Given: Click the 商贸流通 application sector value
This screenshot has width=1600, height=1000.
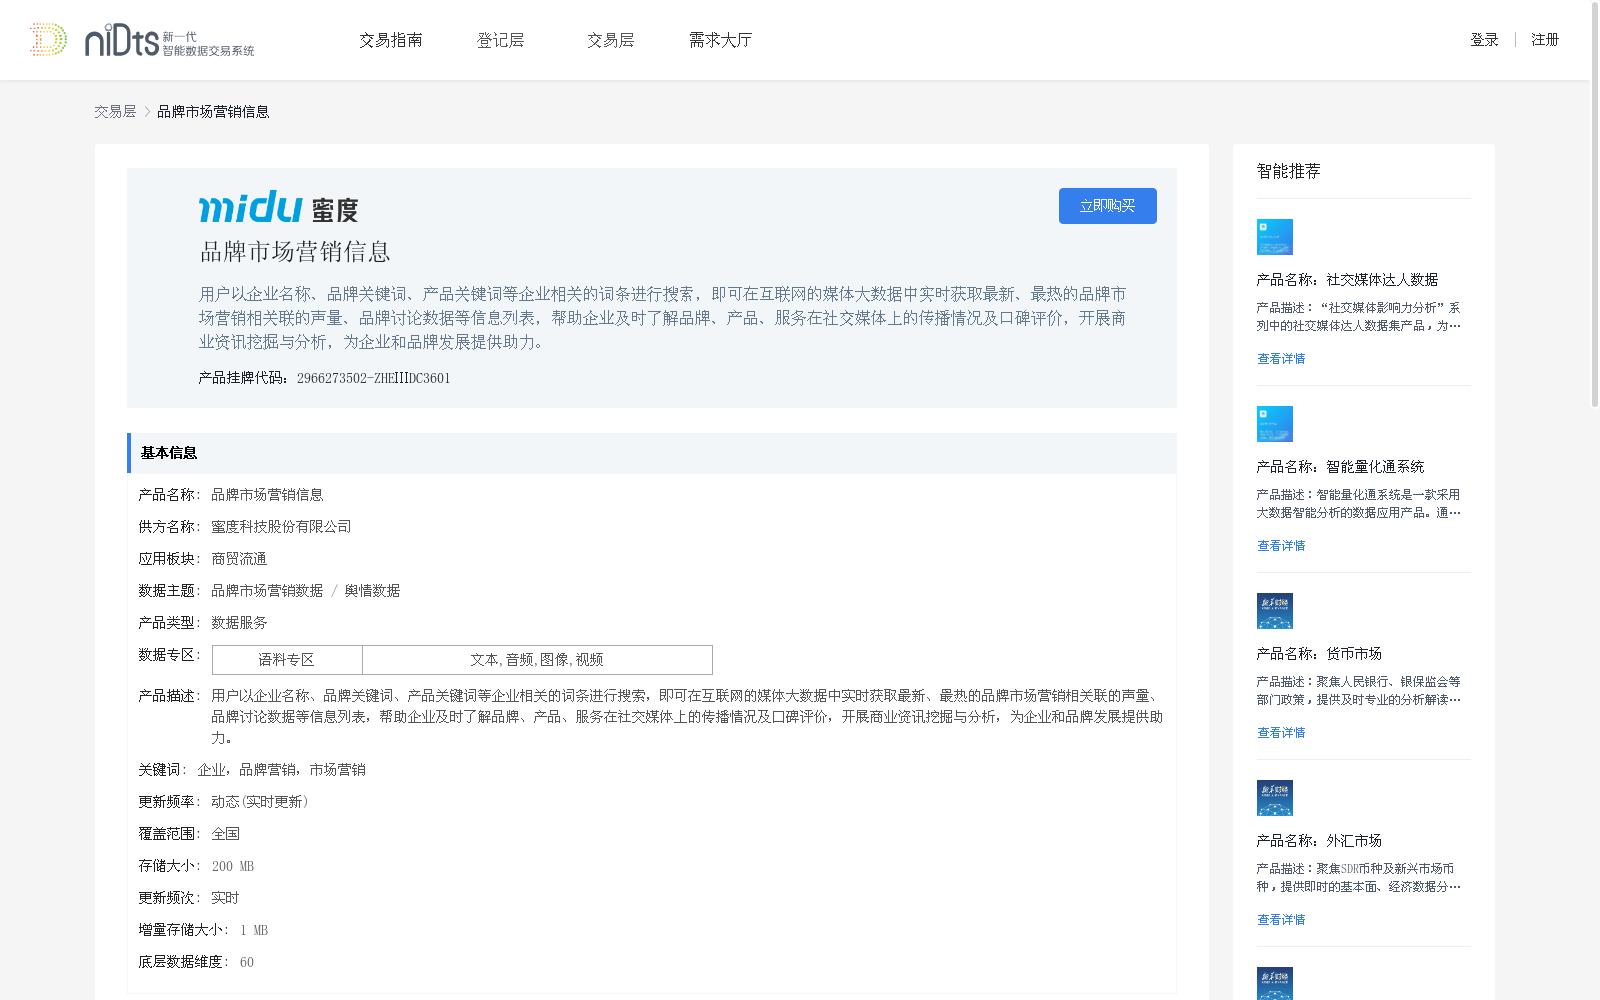Looking at the screenshot, I should [x=239, y=559].
